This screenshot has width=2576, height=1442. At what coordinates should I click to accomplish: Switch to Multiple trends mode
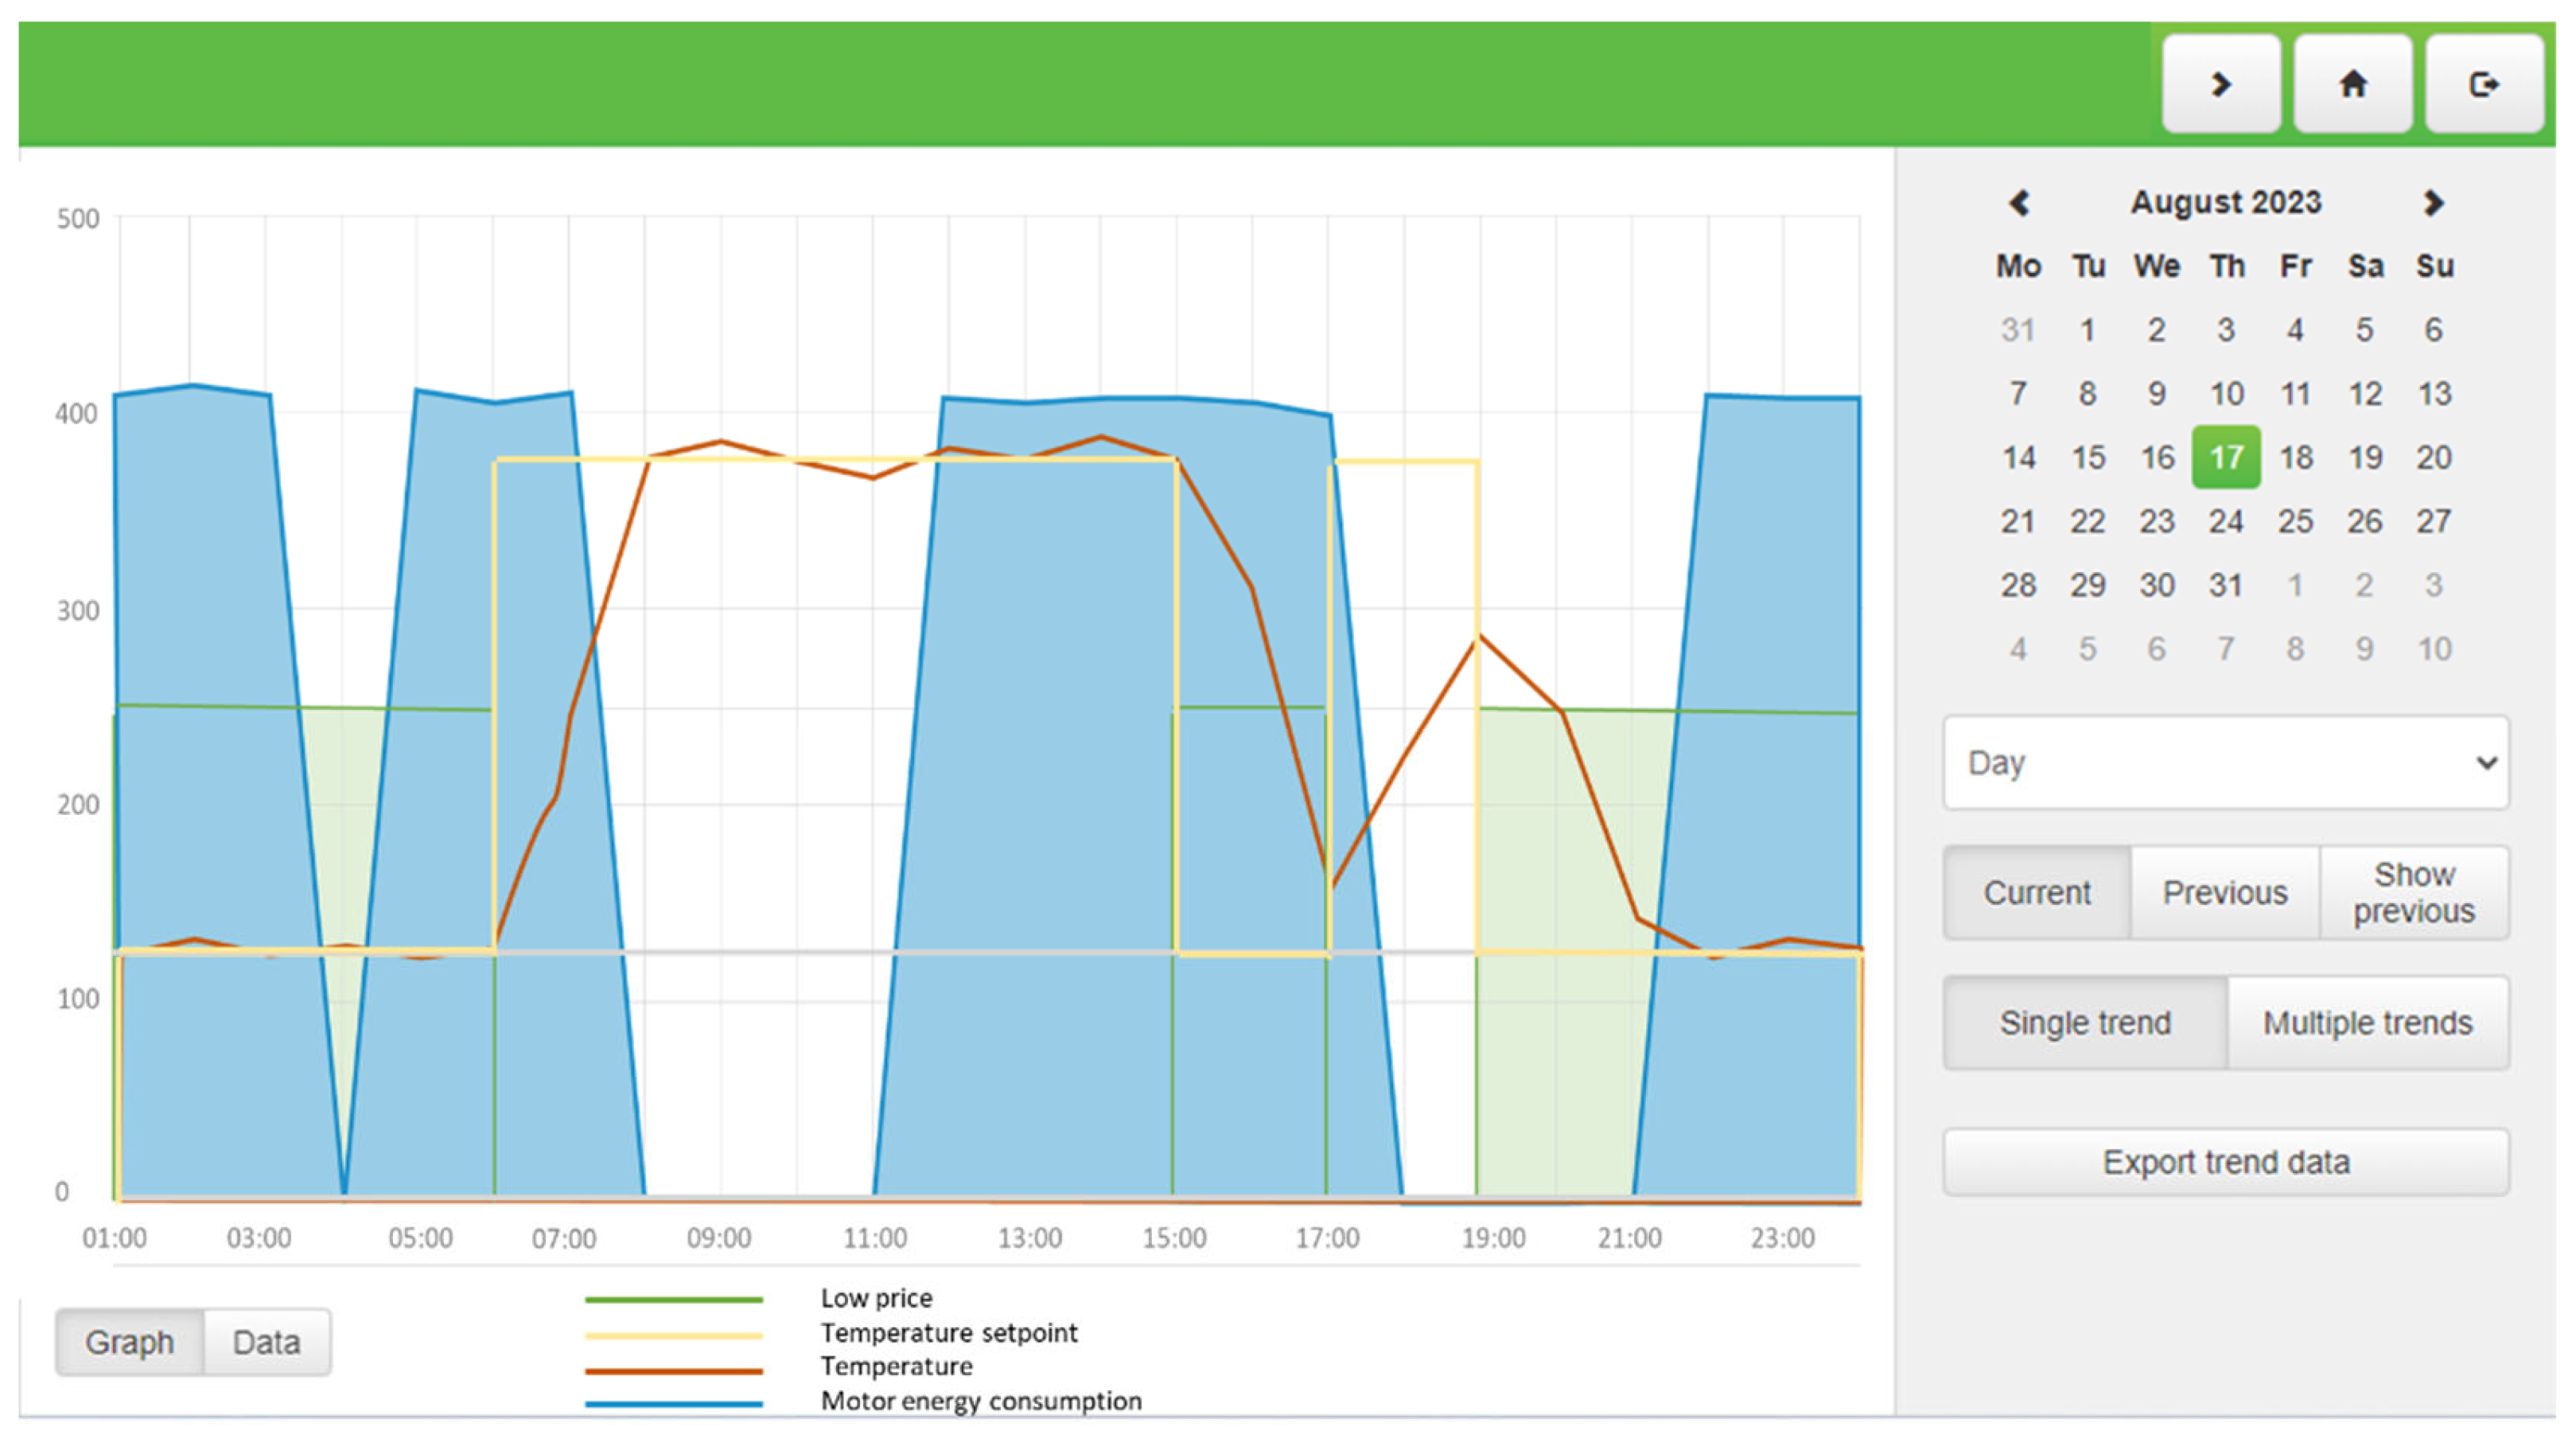pyautogui.click(x=2367, y=1022)
